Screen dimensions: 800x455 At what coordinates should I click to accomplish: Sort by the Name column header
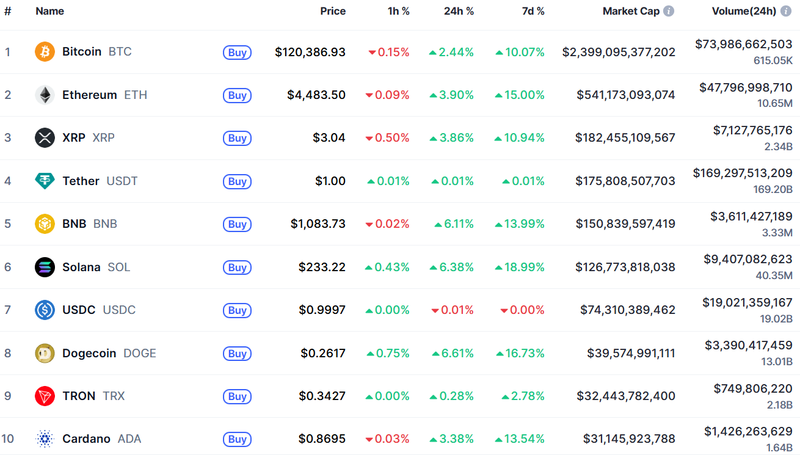point(50,11)
